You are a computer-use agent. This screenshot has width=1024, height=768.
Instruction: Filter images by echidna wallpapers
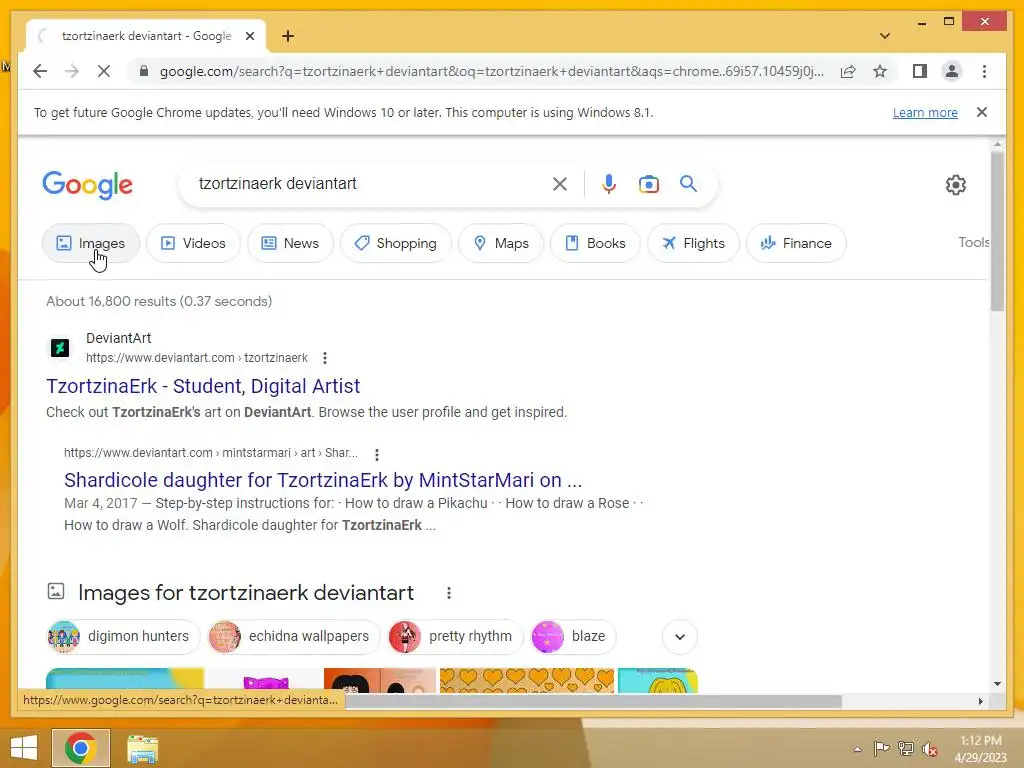[293, 637]
